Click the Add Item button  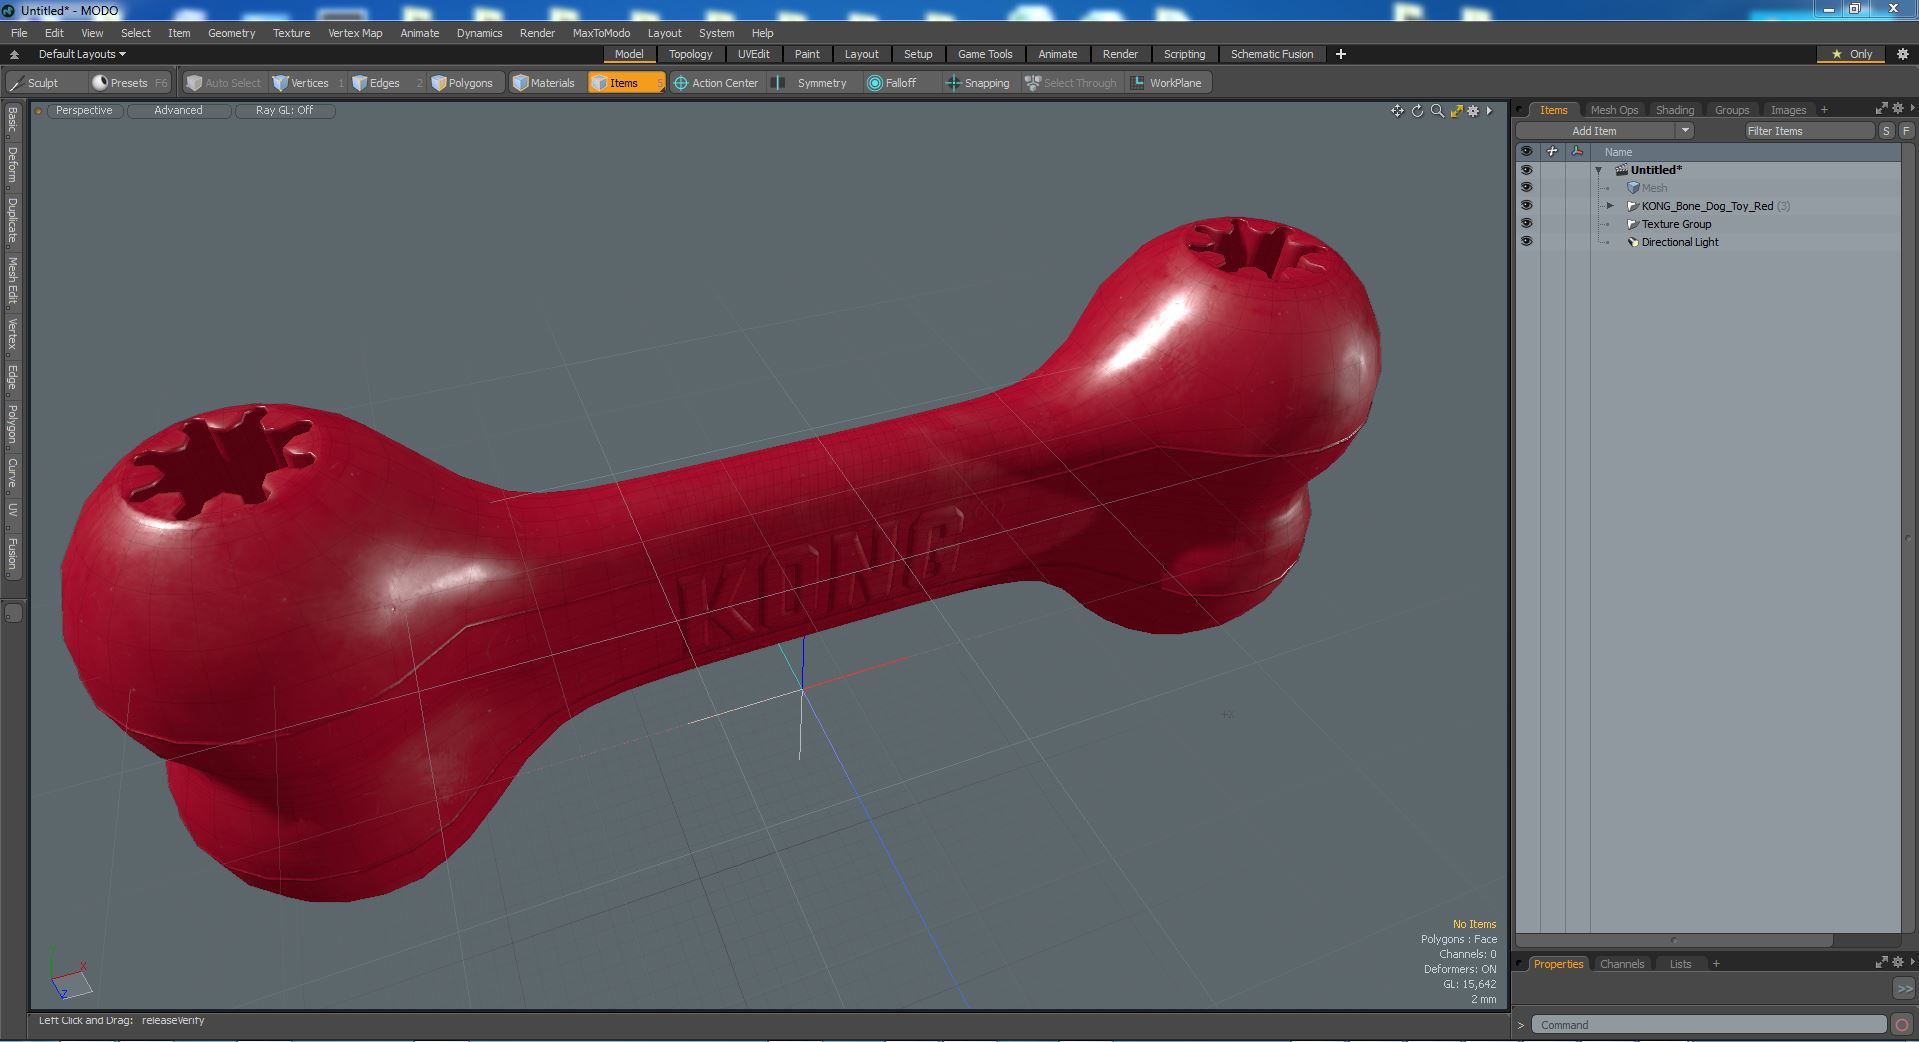pos(1595,131)
